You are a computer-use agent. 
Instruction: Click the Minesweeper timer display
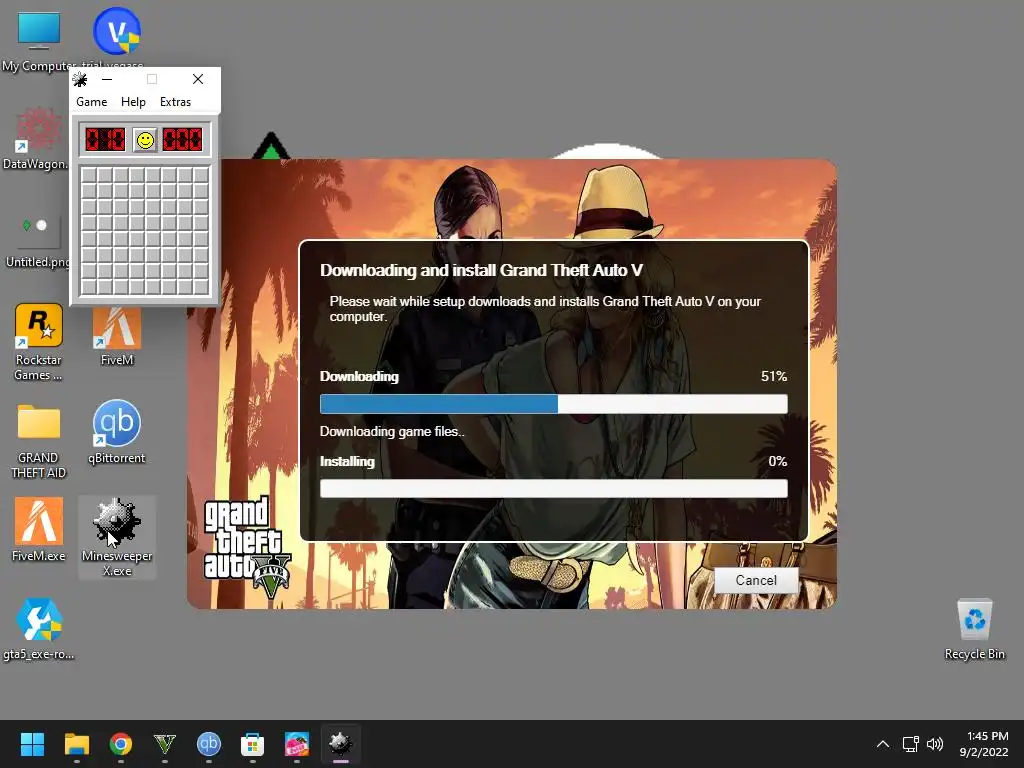[183, 140]
